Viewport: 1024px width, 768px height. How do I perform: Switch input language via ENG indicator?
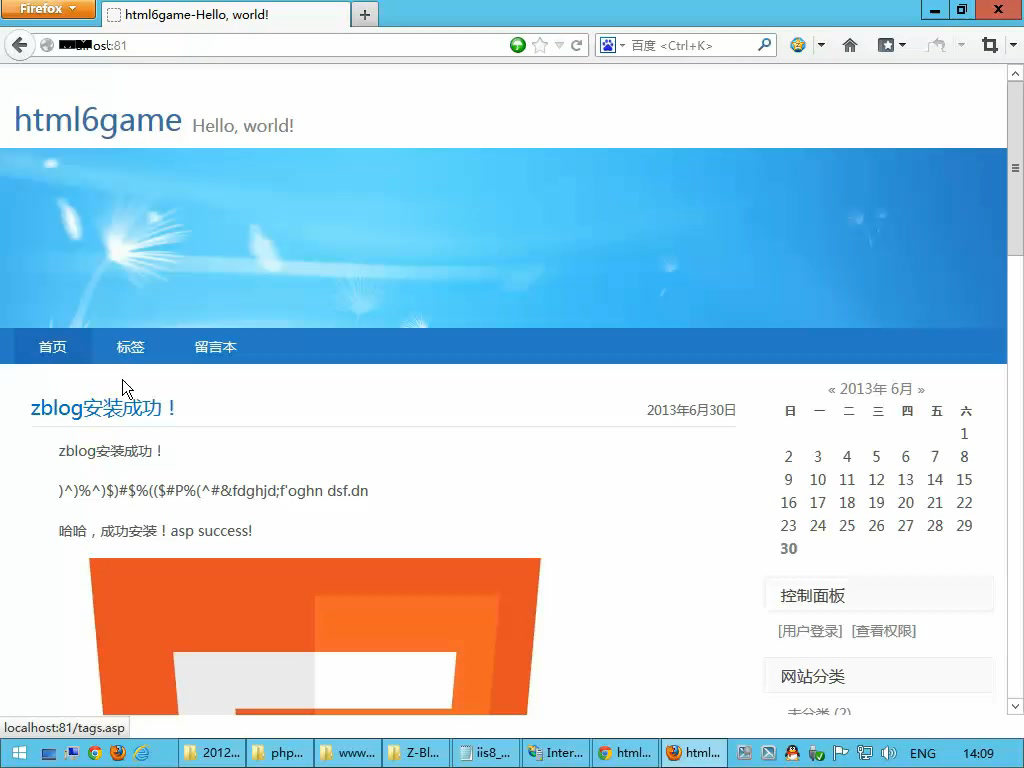click(x=923, y=753)
